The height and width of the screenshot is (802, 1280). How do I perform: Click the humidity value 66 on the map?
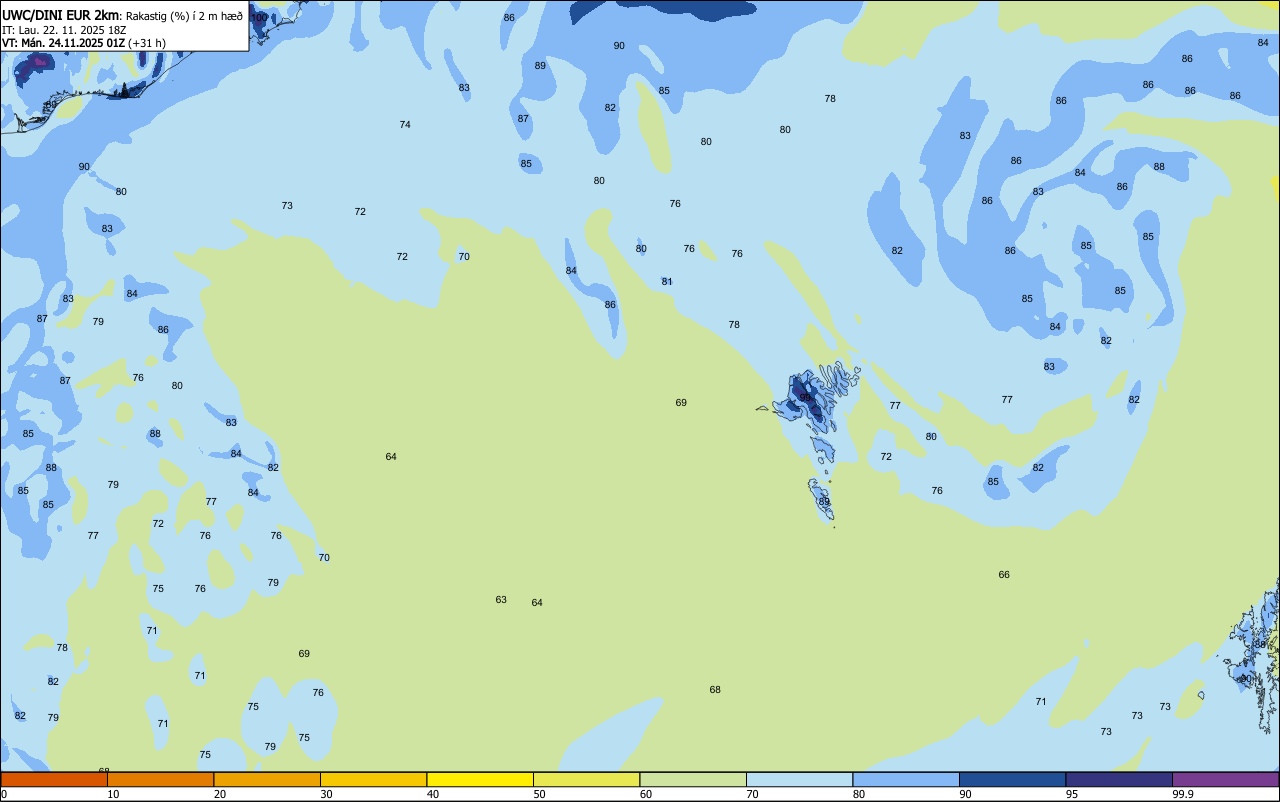tap(1004, 575)
